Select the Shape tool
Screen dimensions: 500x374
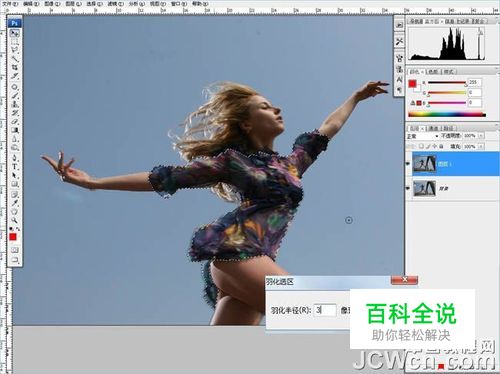[14, 184]
